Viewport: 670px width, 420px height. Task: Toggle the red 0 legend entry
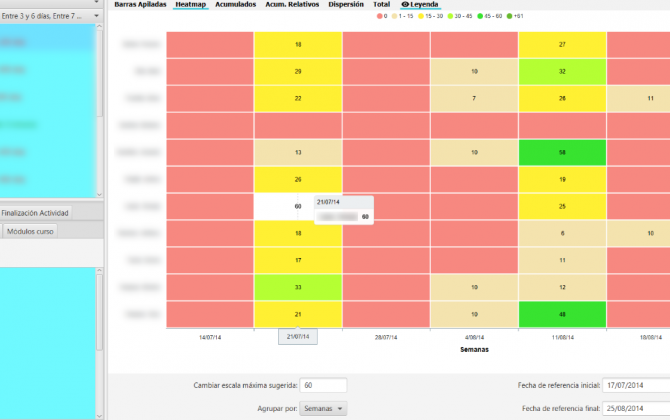point(382,16)
